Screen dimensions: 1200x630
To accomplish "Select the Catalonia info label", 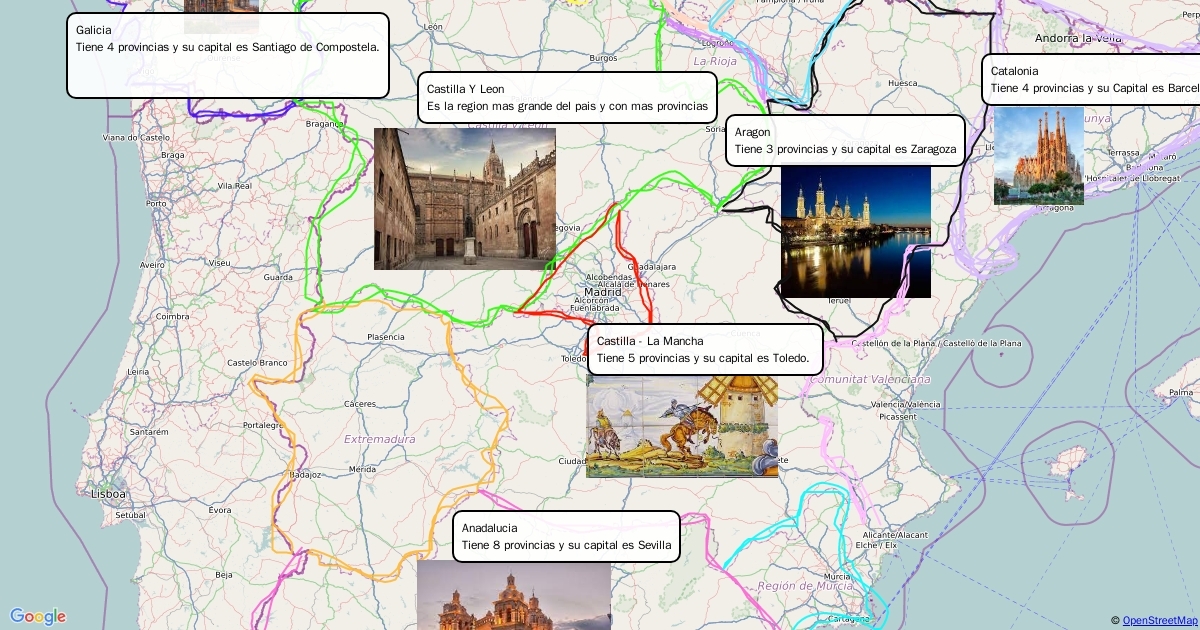I will pyautogui.click(x=1090, y=79).
